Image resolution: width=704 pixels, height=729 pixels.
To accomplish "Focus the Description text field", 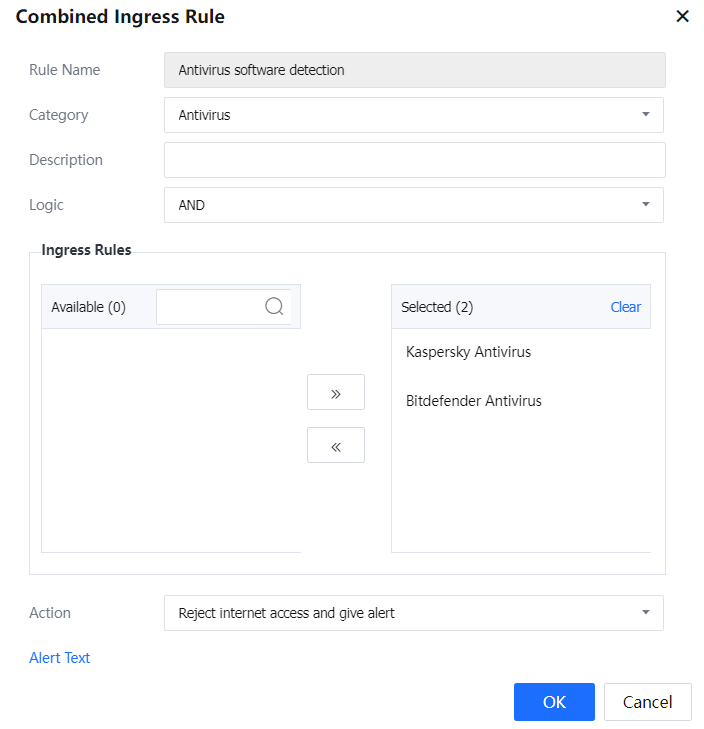I will 414,160.
